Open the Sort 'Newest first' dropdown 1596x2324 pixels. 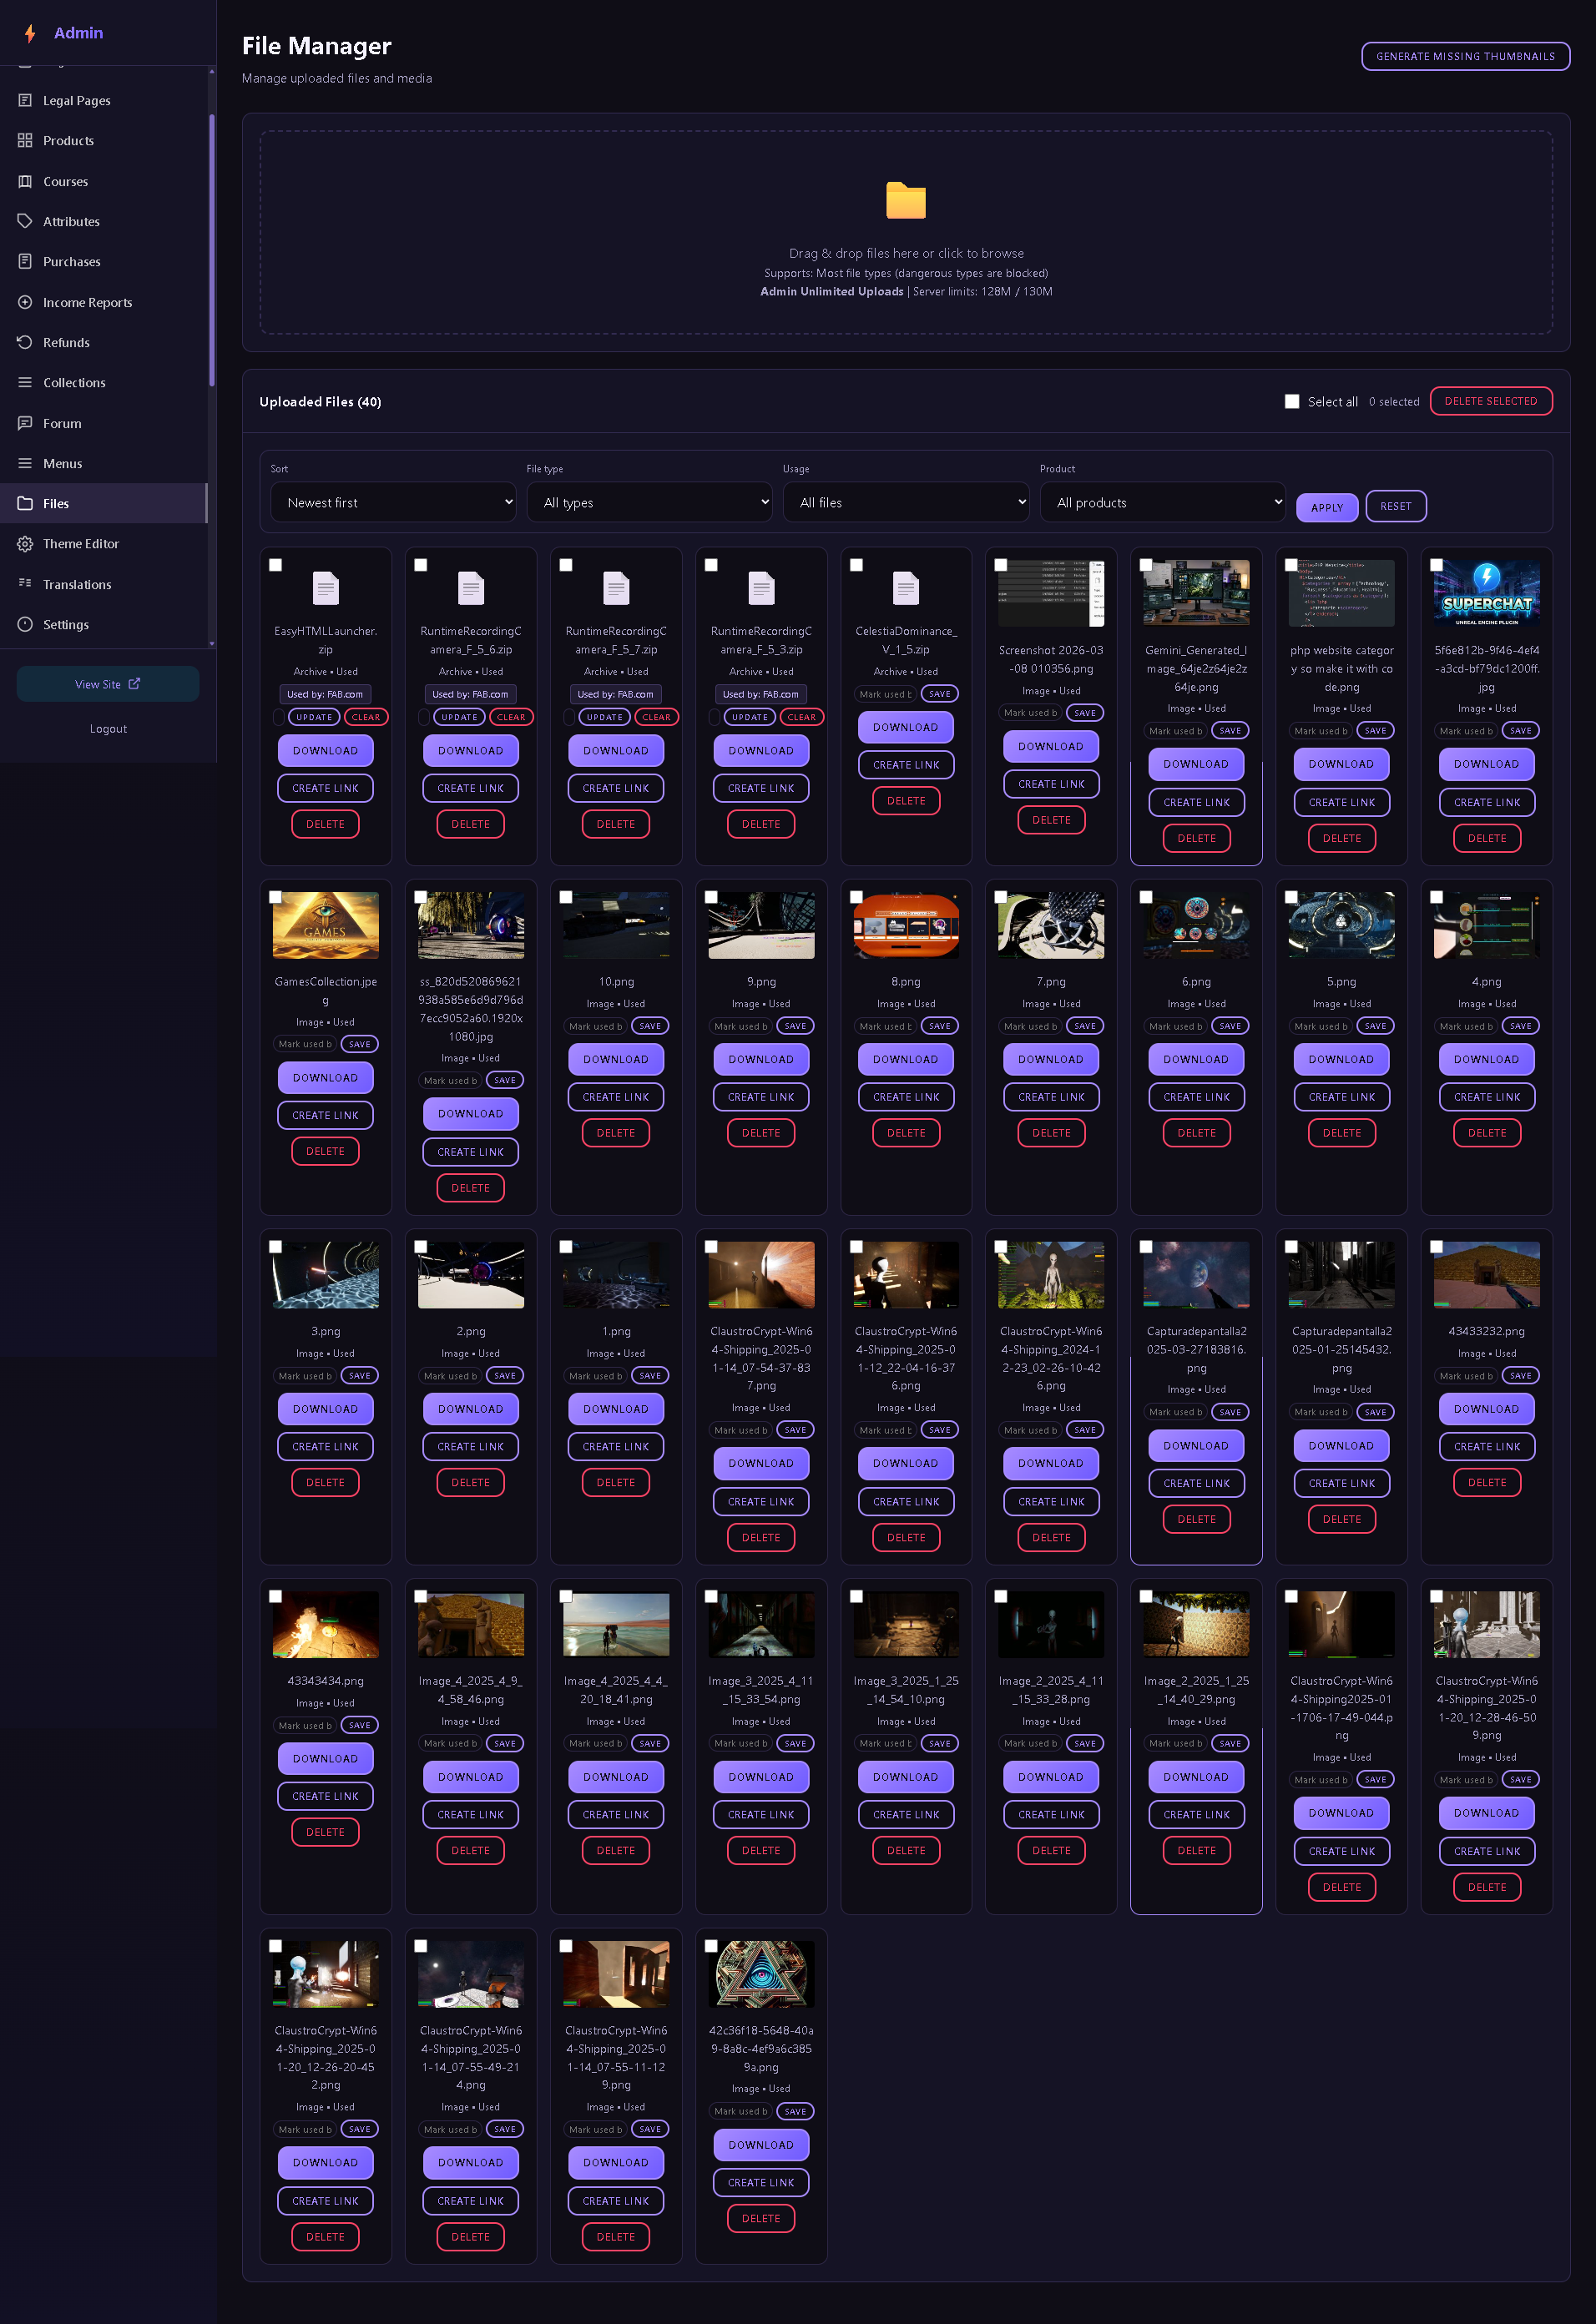[394, 502]
